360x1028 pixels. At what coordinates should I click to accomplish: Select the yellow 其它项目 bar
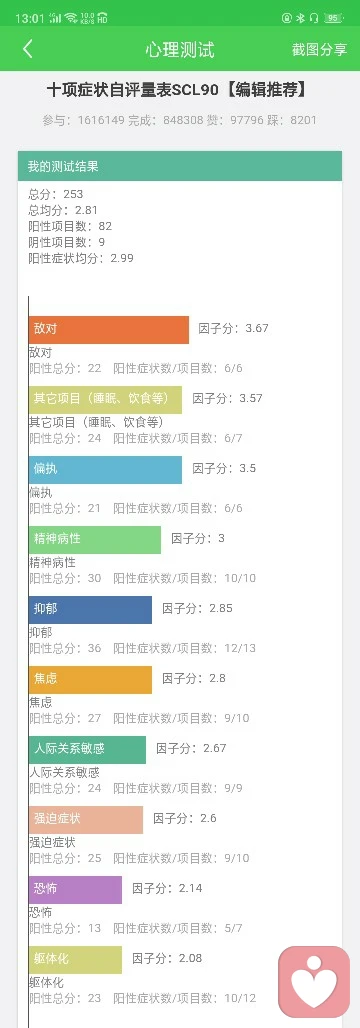105,399
